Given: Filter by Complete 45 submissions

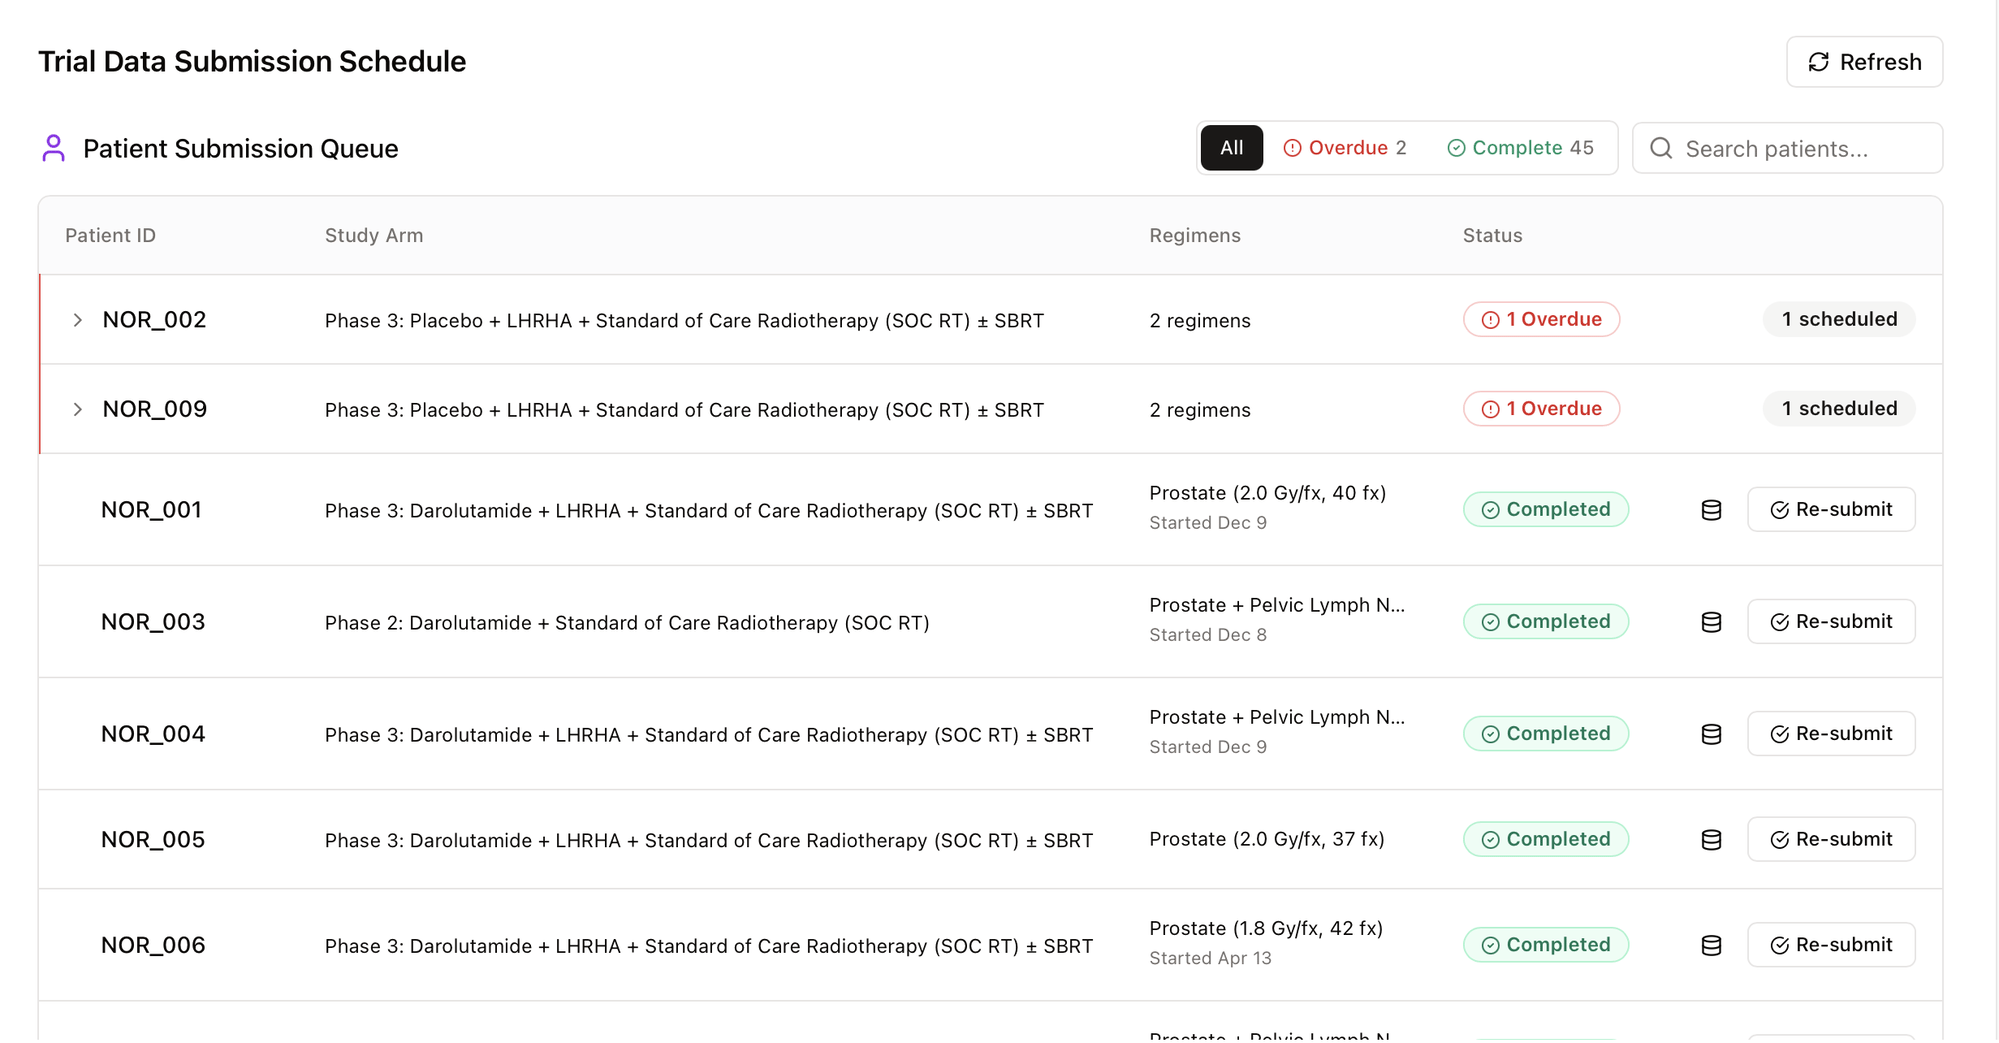Looking at the screenshot, I should point(1520,148).
